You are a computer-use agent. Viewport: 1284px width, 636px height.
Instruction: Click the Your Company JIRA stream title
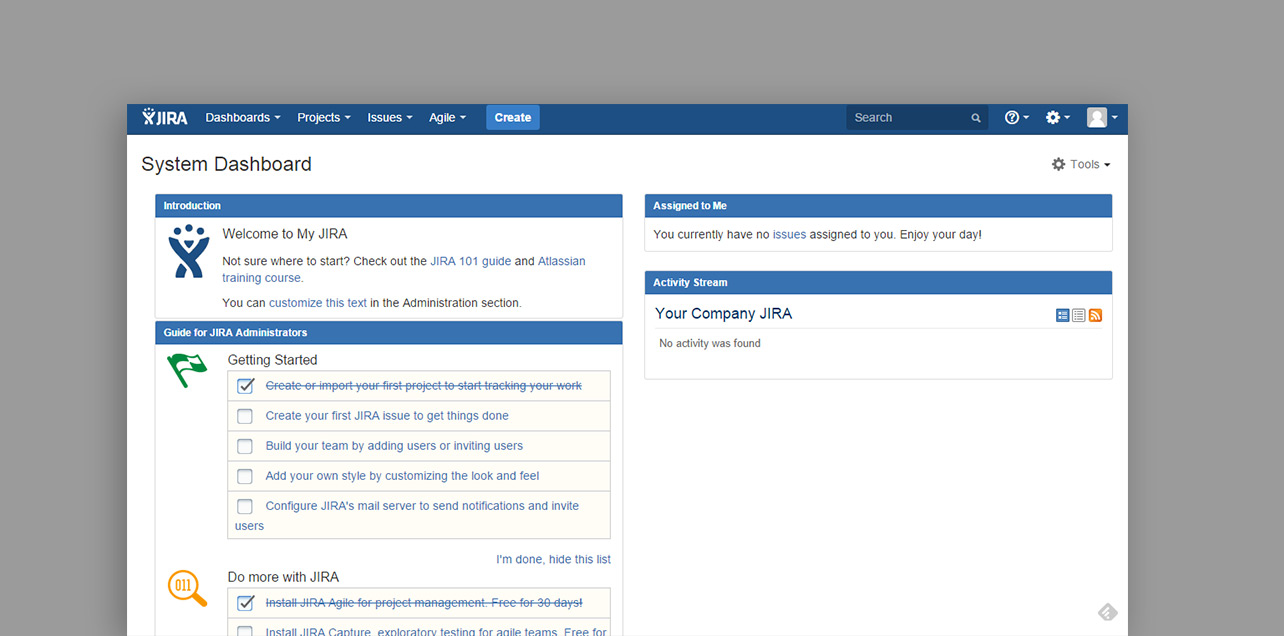pyautogui.click(x=723, y=314)
